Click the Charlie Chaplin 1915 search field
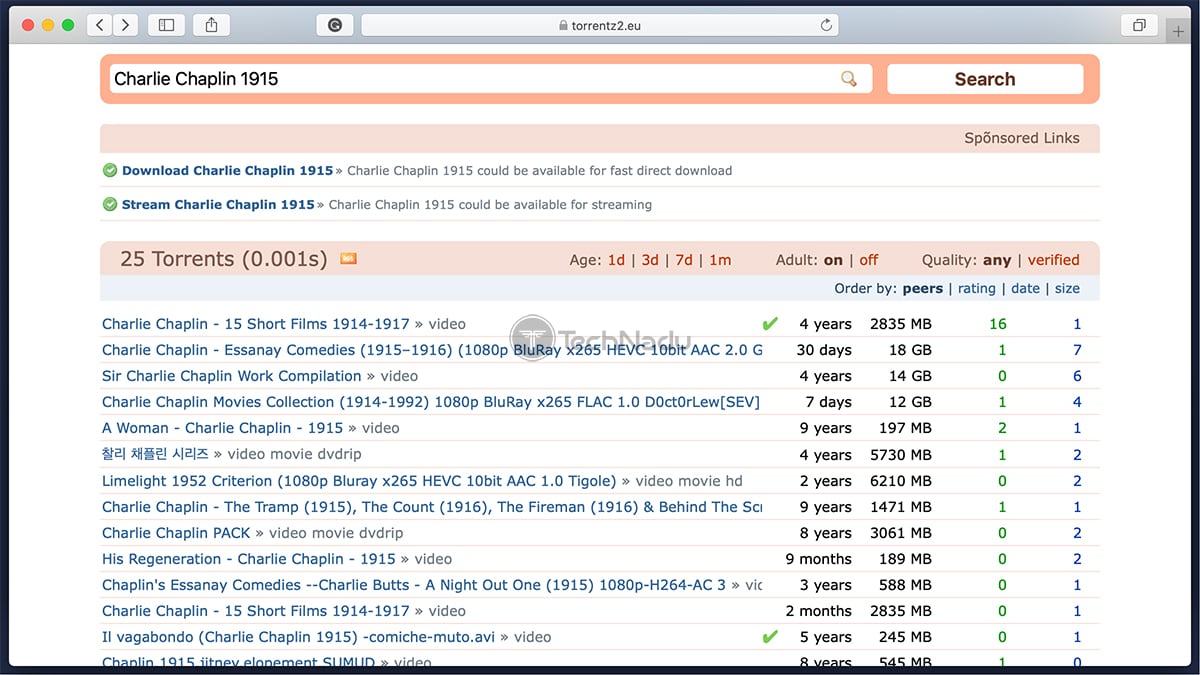Image resolution: width=1200 pixels, height=675 pixels. tap(470, 79)
